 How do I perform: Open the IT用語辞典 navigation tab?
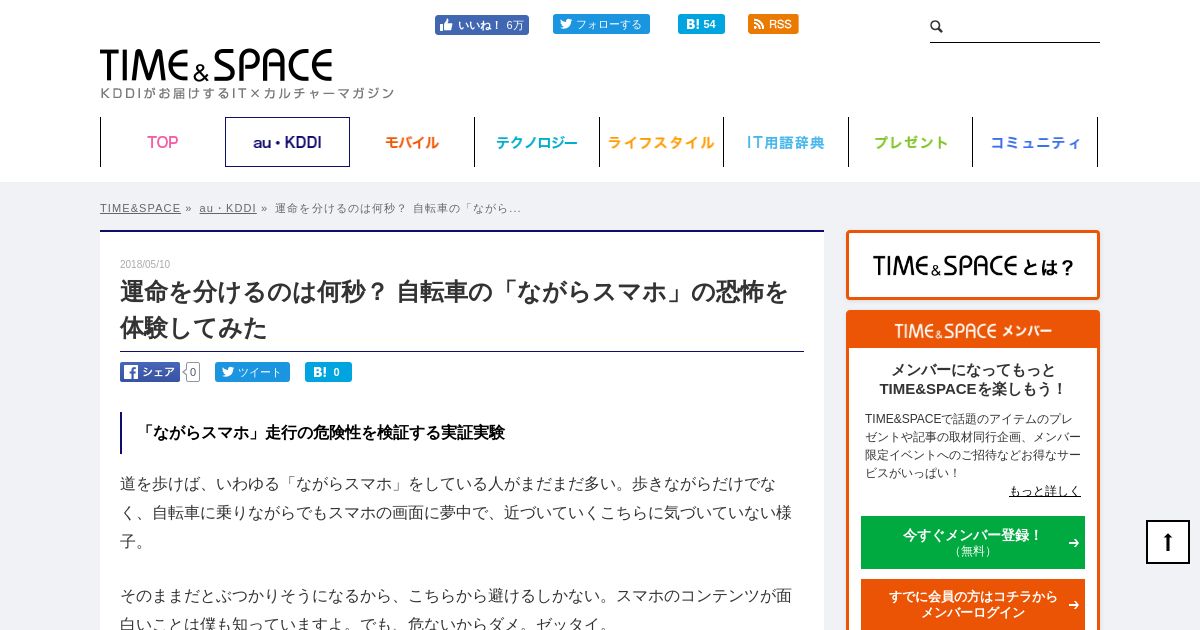pos(786,142)
